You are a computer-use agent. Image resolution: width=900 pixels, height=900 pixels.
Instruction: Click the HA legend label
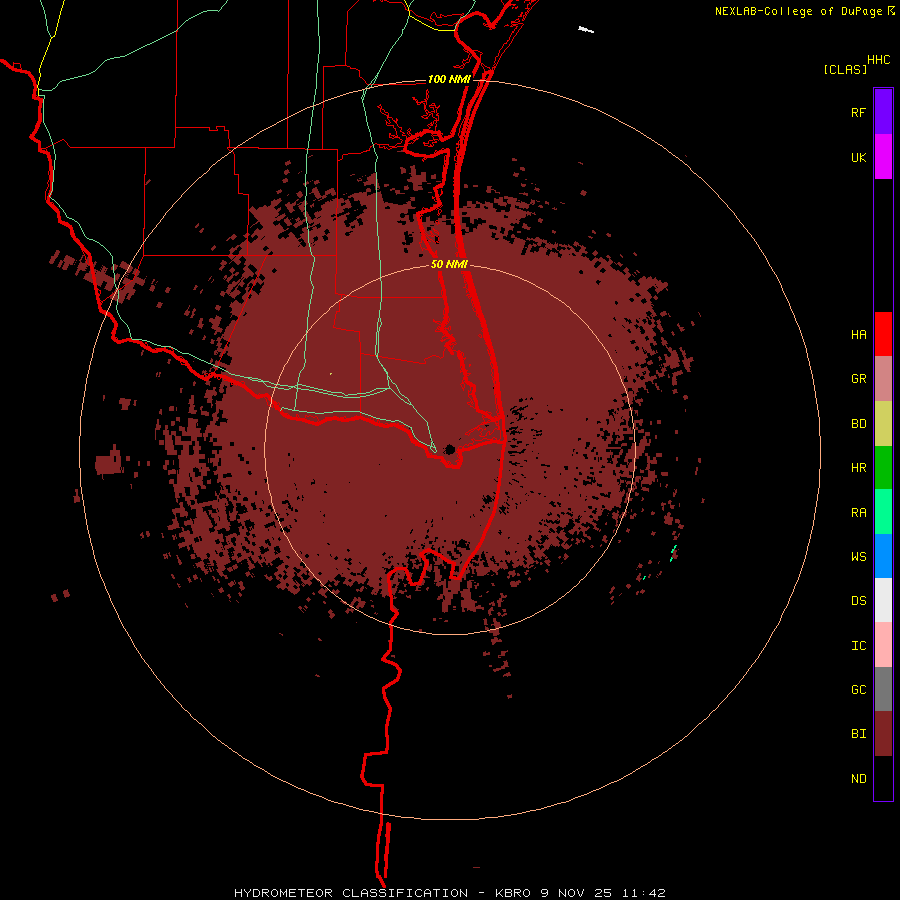(858, 335)
